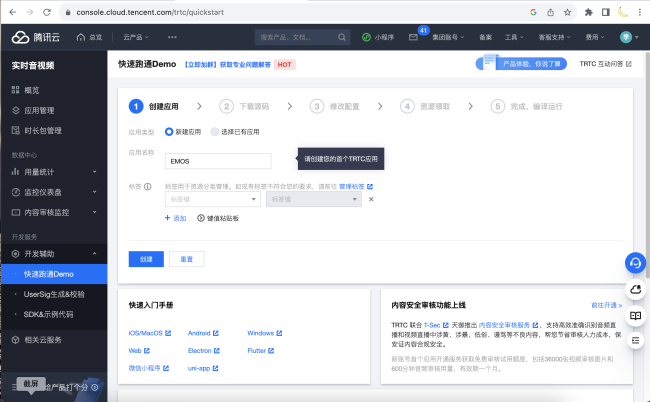650x402 pixels.
Task: Open Chrome three-dot menu
Action: point(640,12)
